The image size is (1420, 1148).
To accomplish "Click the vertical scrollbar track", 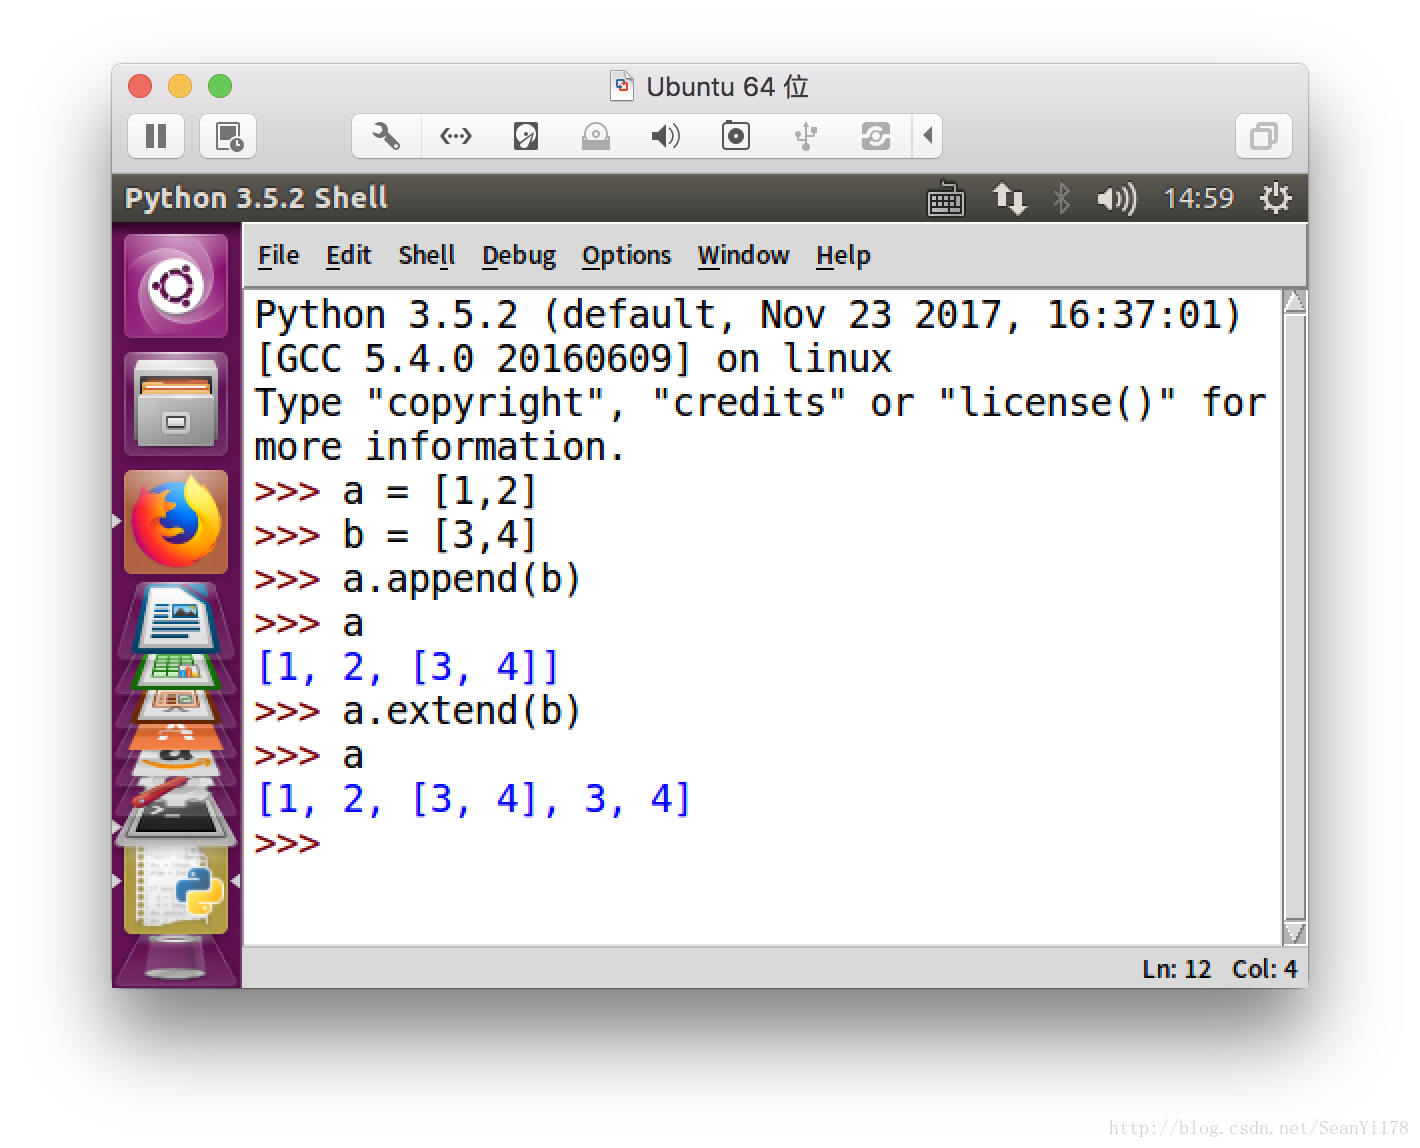I will (x=1294, y=618).
